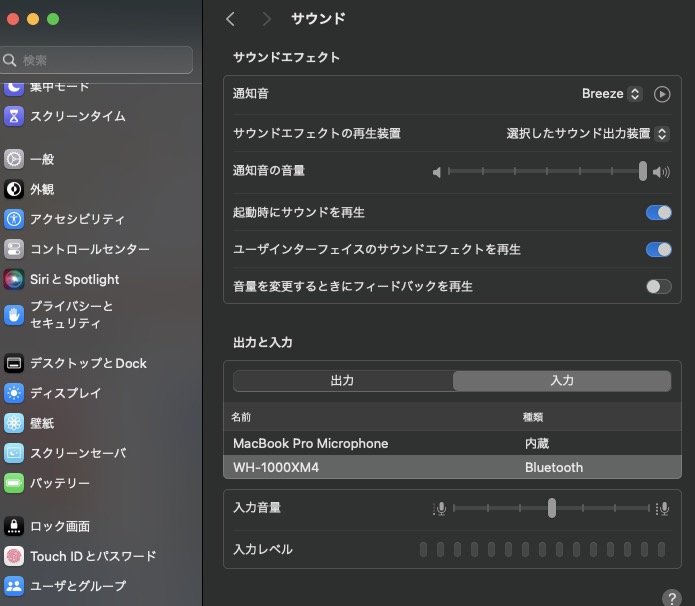Image resolution: width=695 pixels, height=606 pixels.
Task: Open Siri と Spotlight settings
Action: (74, 279)
